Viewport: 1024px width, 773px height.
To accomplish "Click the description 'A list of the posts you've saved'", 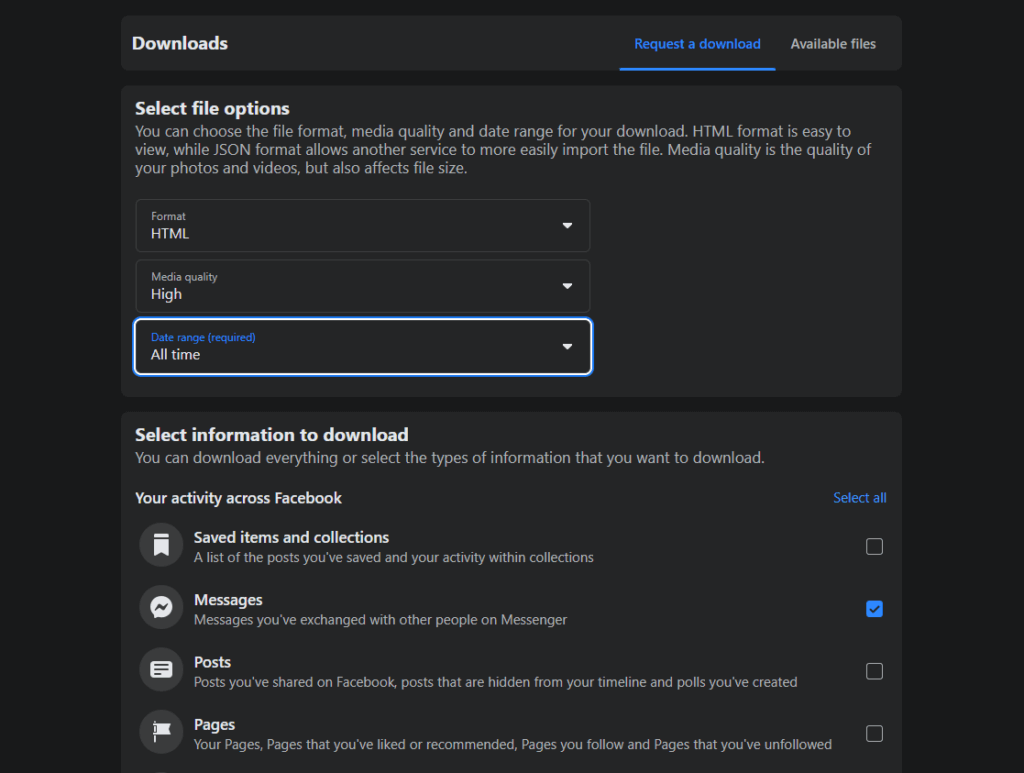I will [x=394, y=558].
